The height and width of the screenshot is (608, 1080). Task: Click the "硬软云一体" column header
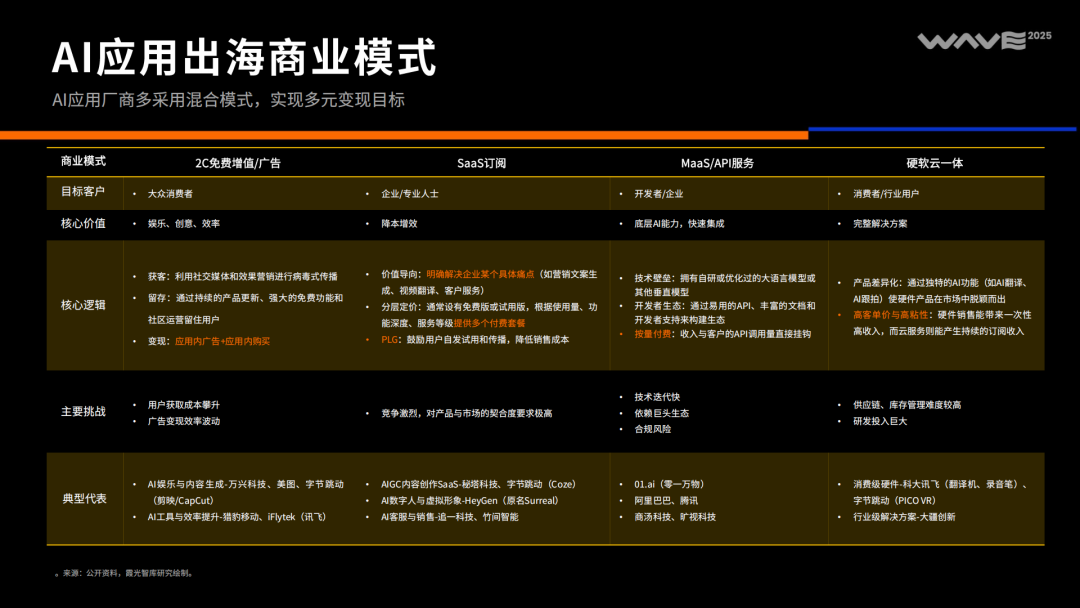pos(935,163)
